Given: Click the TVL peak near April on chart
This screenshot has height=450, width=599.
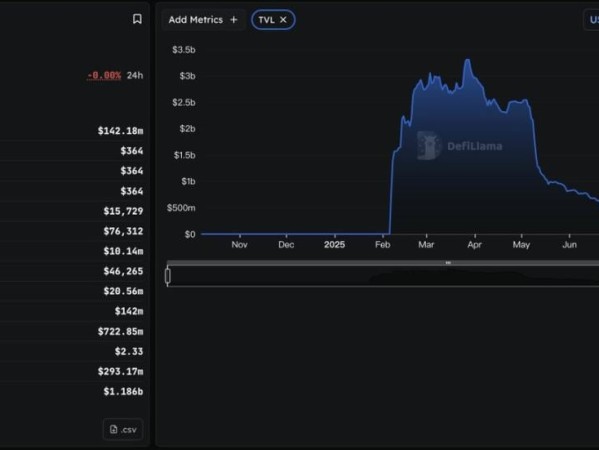Looking at the screenshot, I should [x=468, y=60].
